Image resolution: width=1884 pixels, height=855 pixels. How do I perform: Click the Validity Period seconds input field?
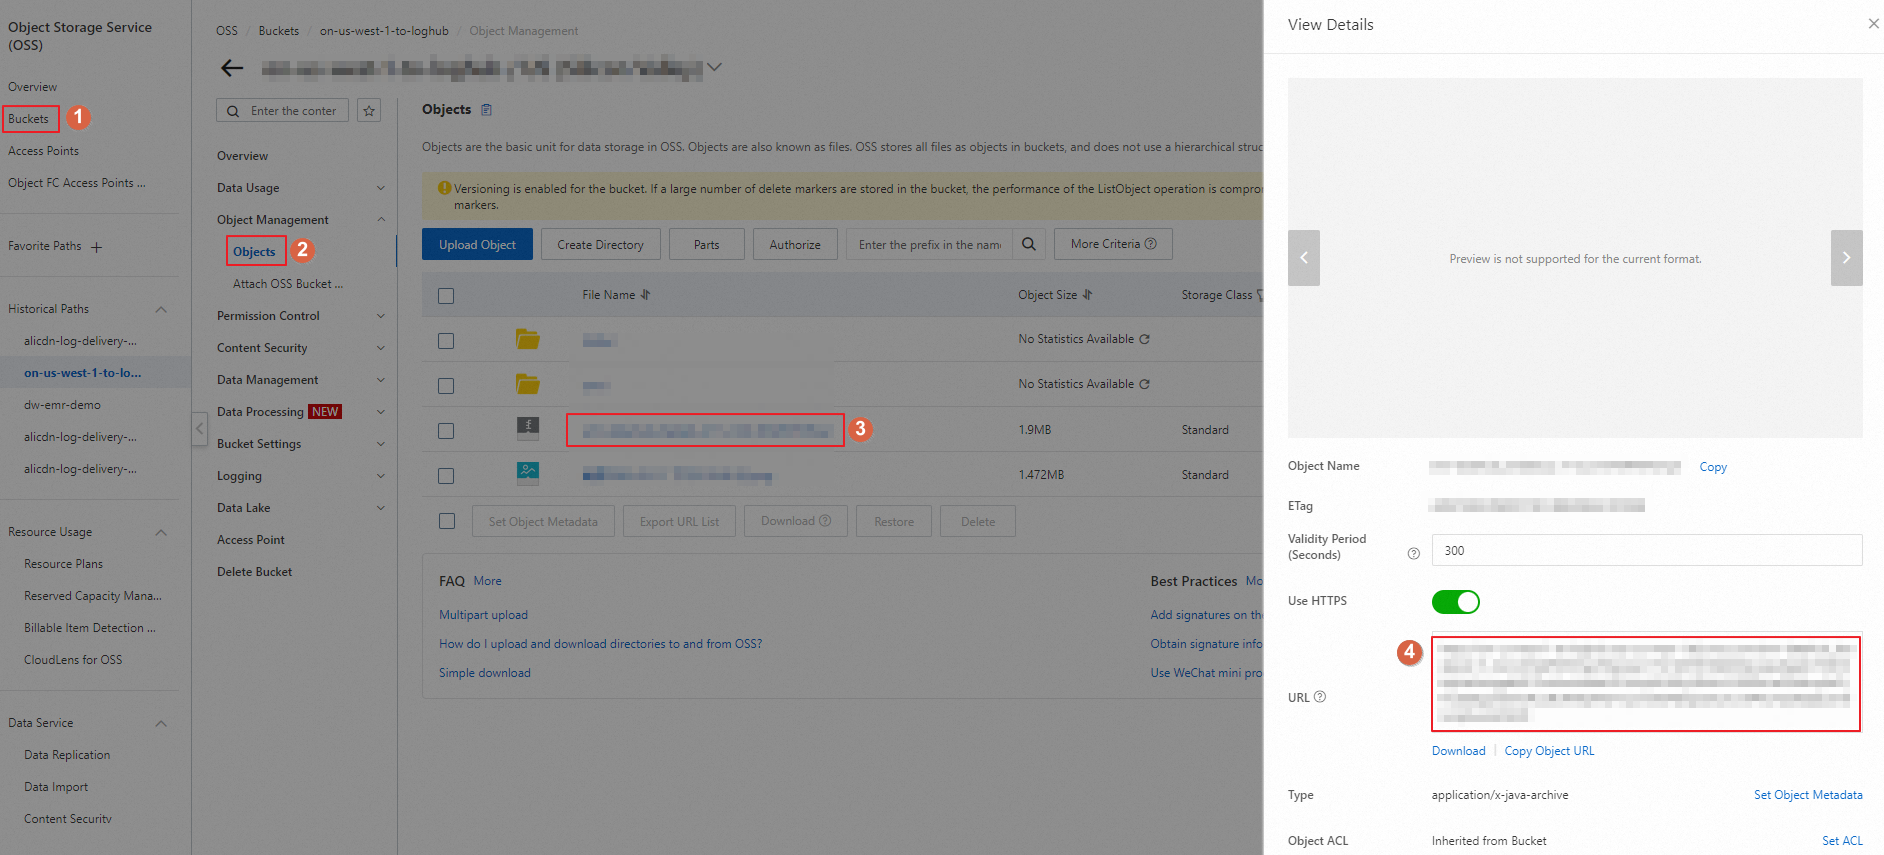coord(1647,550)
